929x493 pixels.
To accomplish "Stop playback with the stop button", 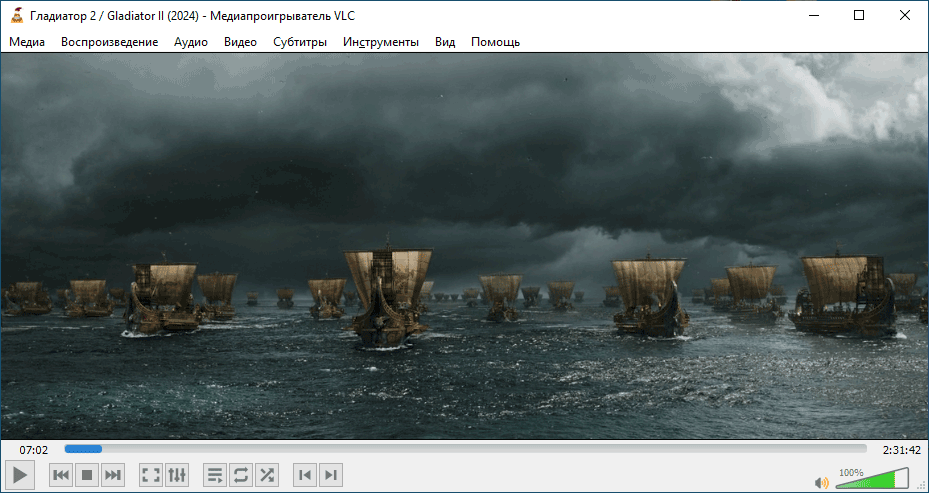I will click(87, 475).
